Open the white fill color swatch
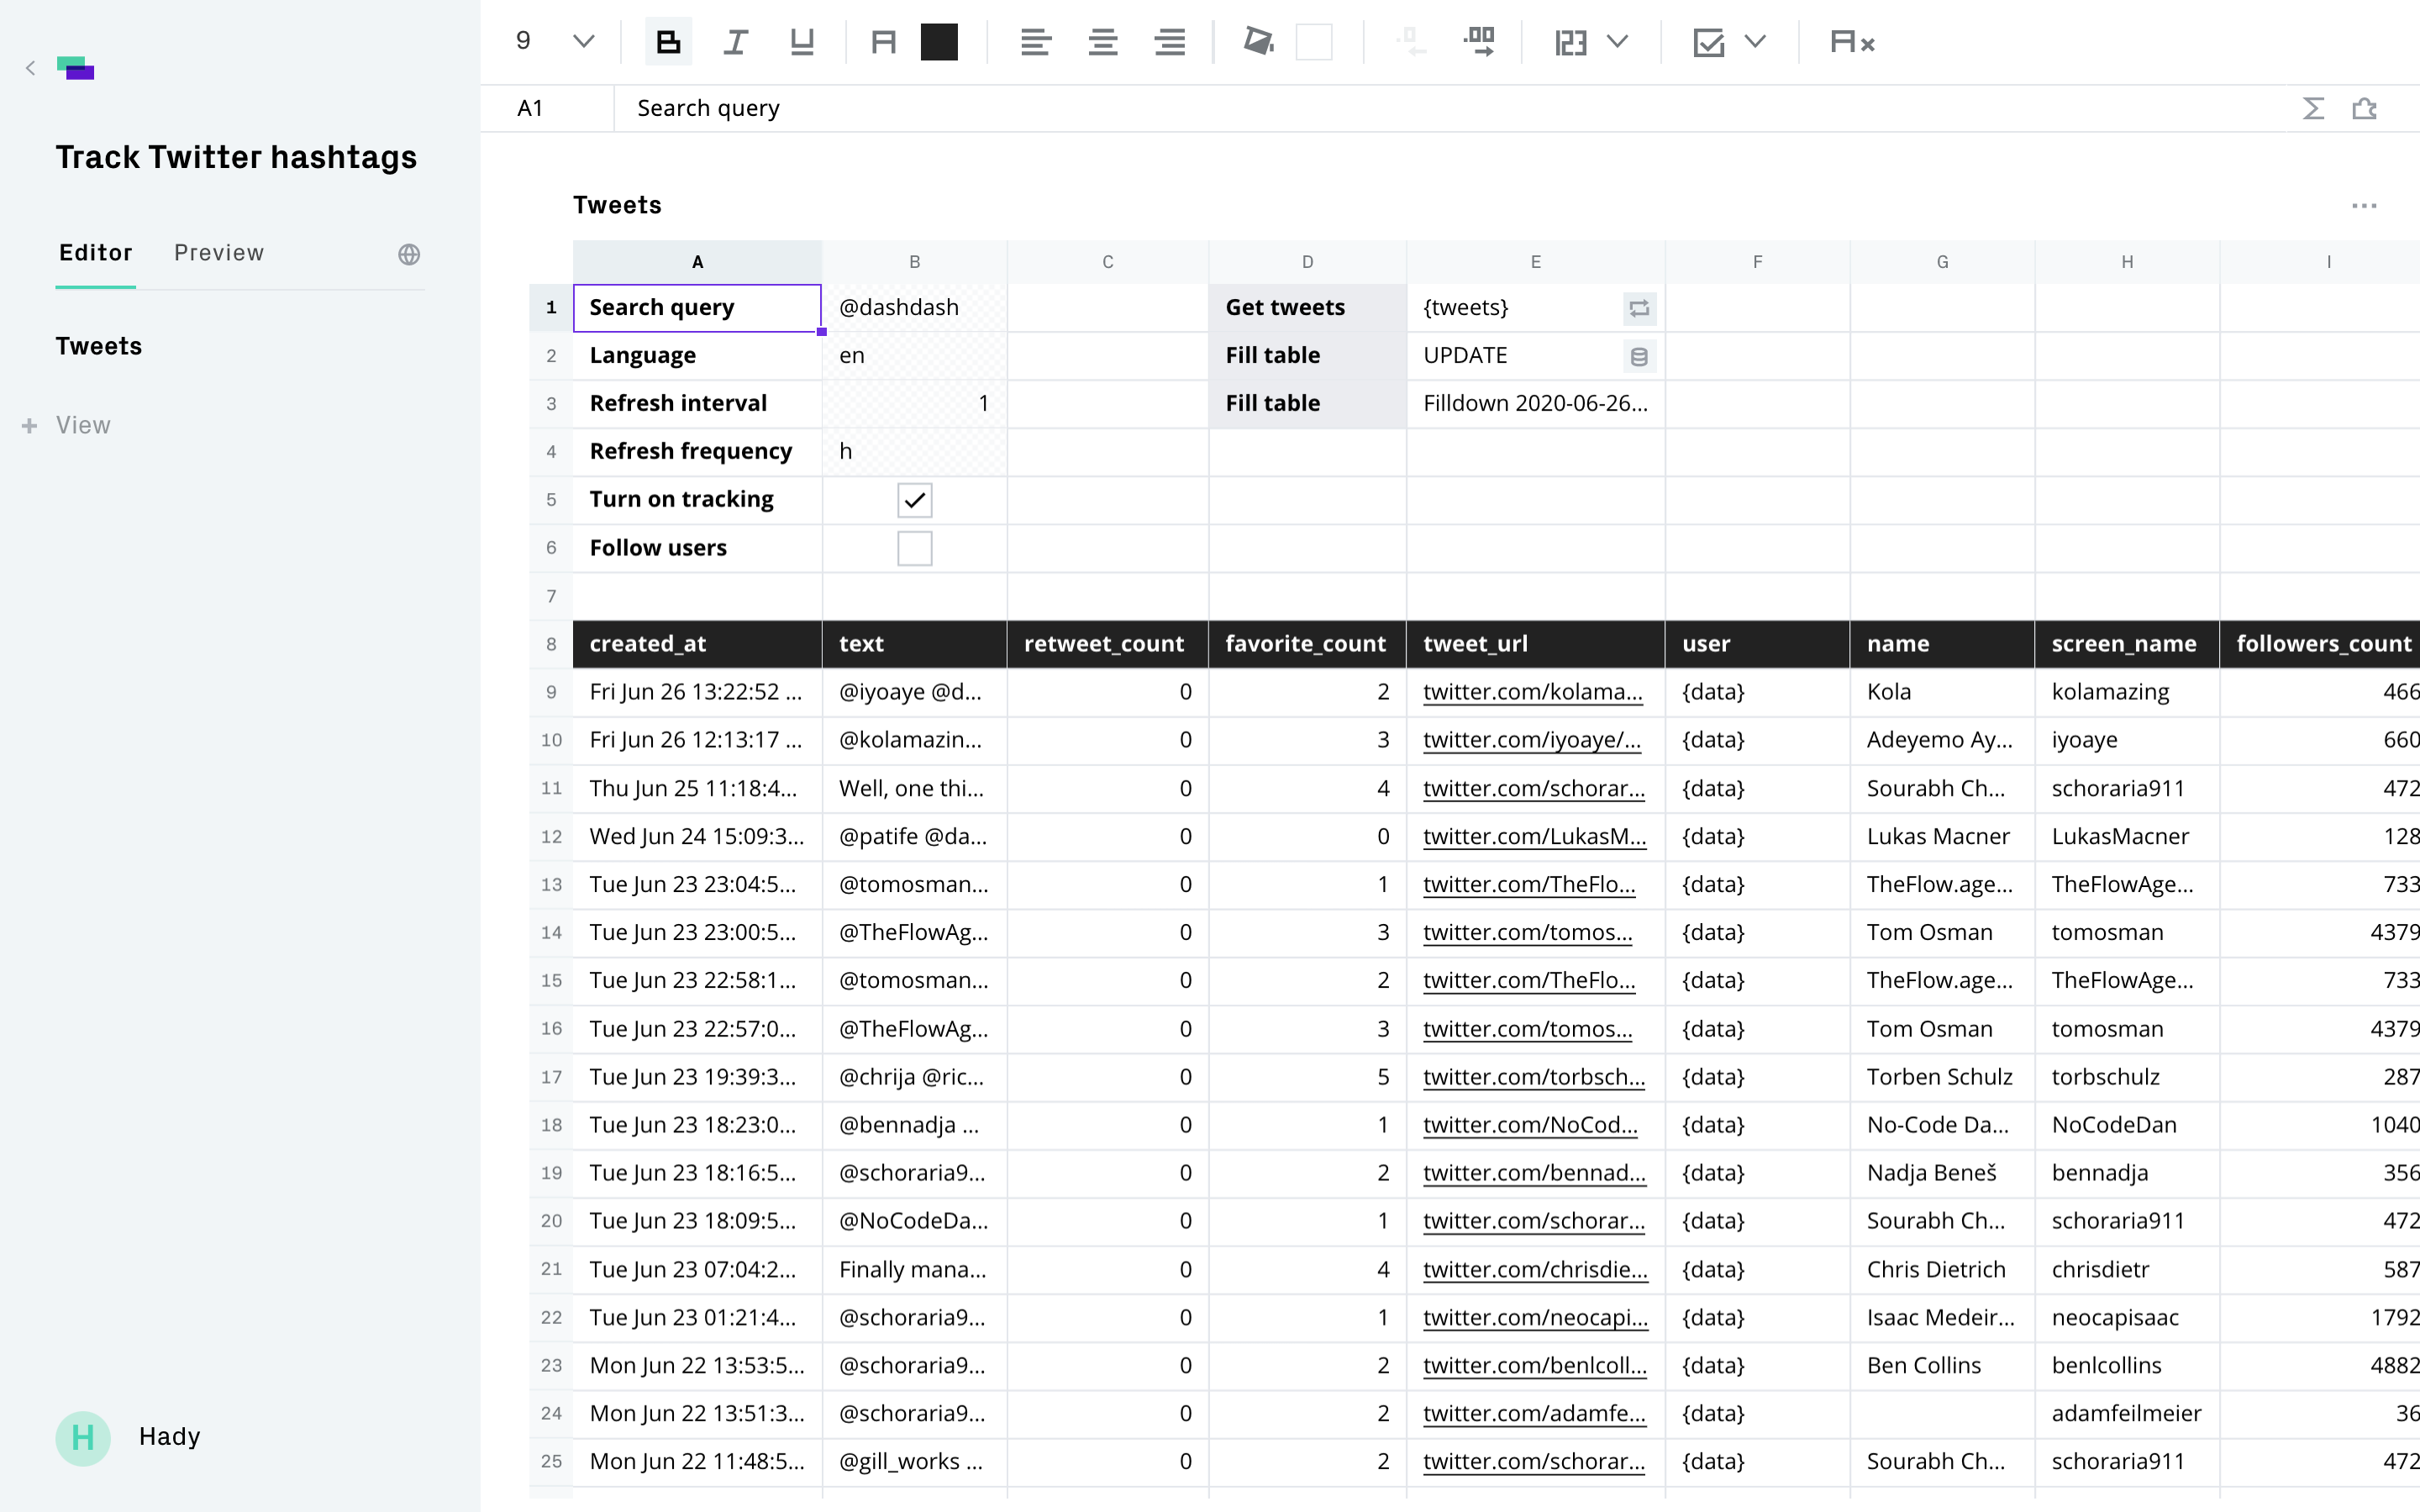The height and width of the screenshot is (1512, 2420). point(1314,42)
